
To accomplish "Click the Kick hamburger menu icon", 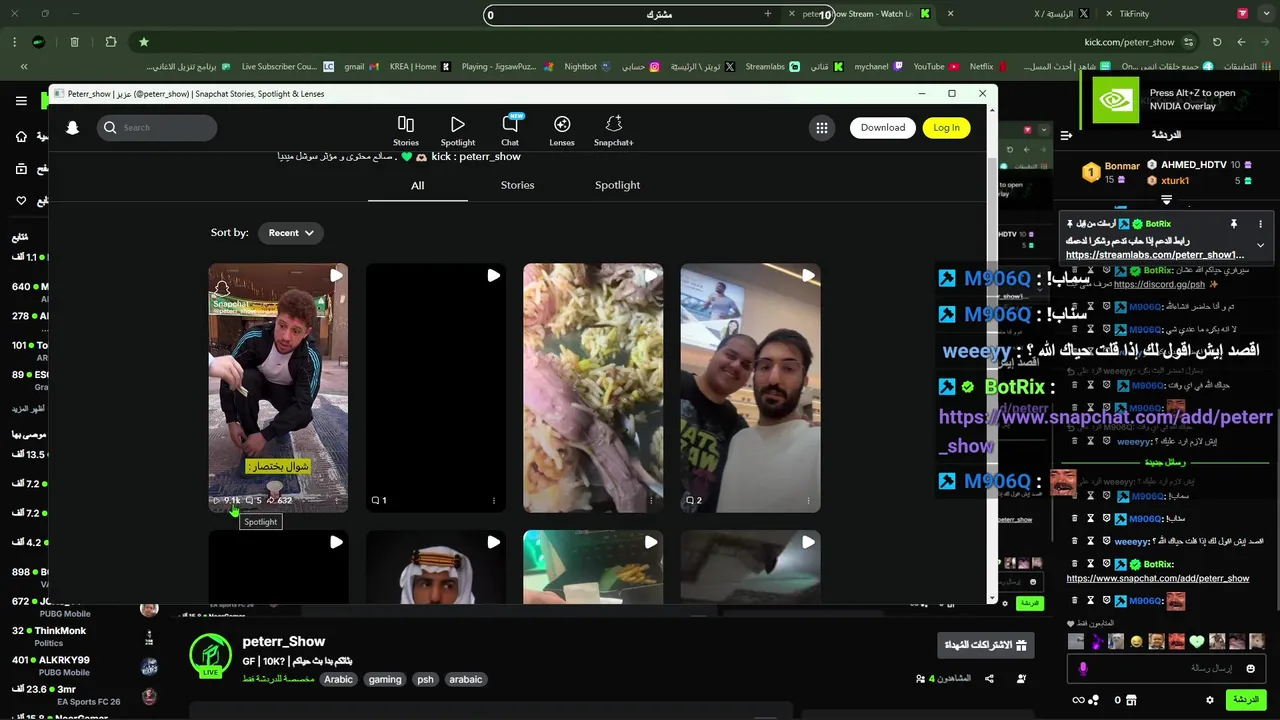I will (x=21, y=101).
